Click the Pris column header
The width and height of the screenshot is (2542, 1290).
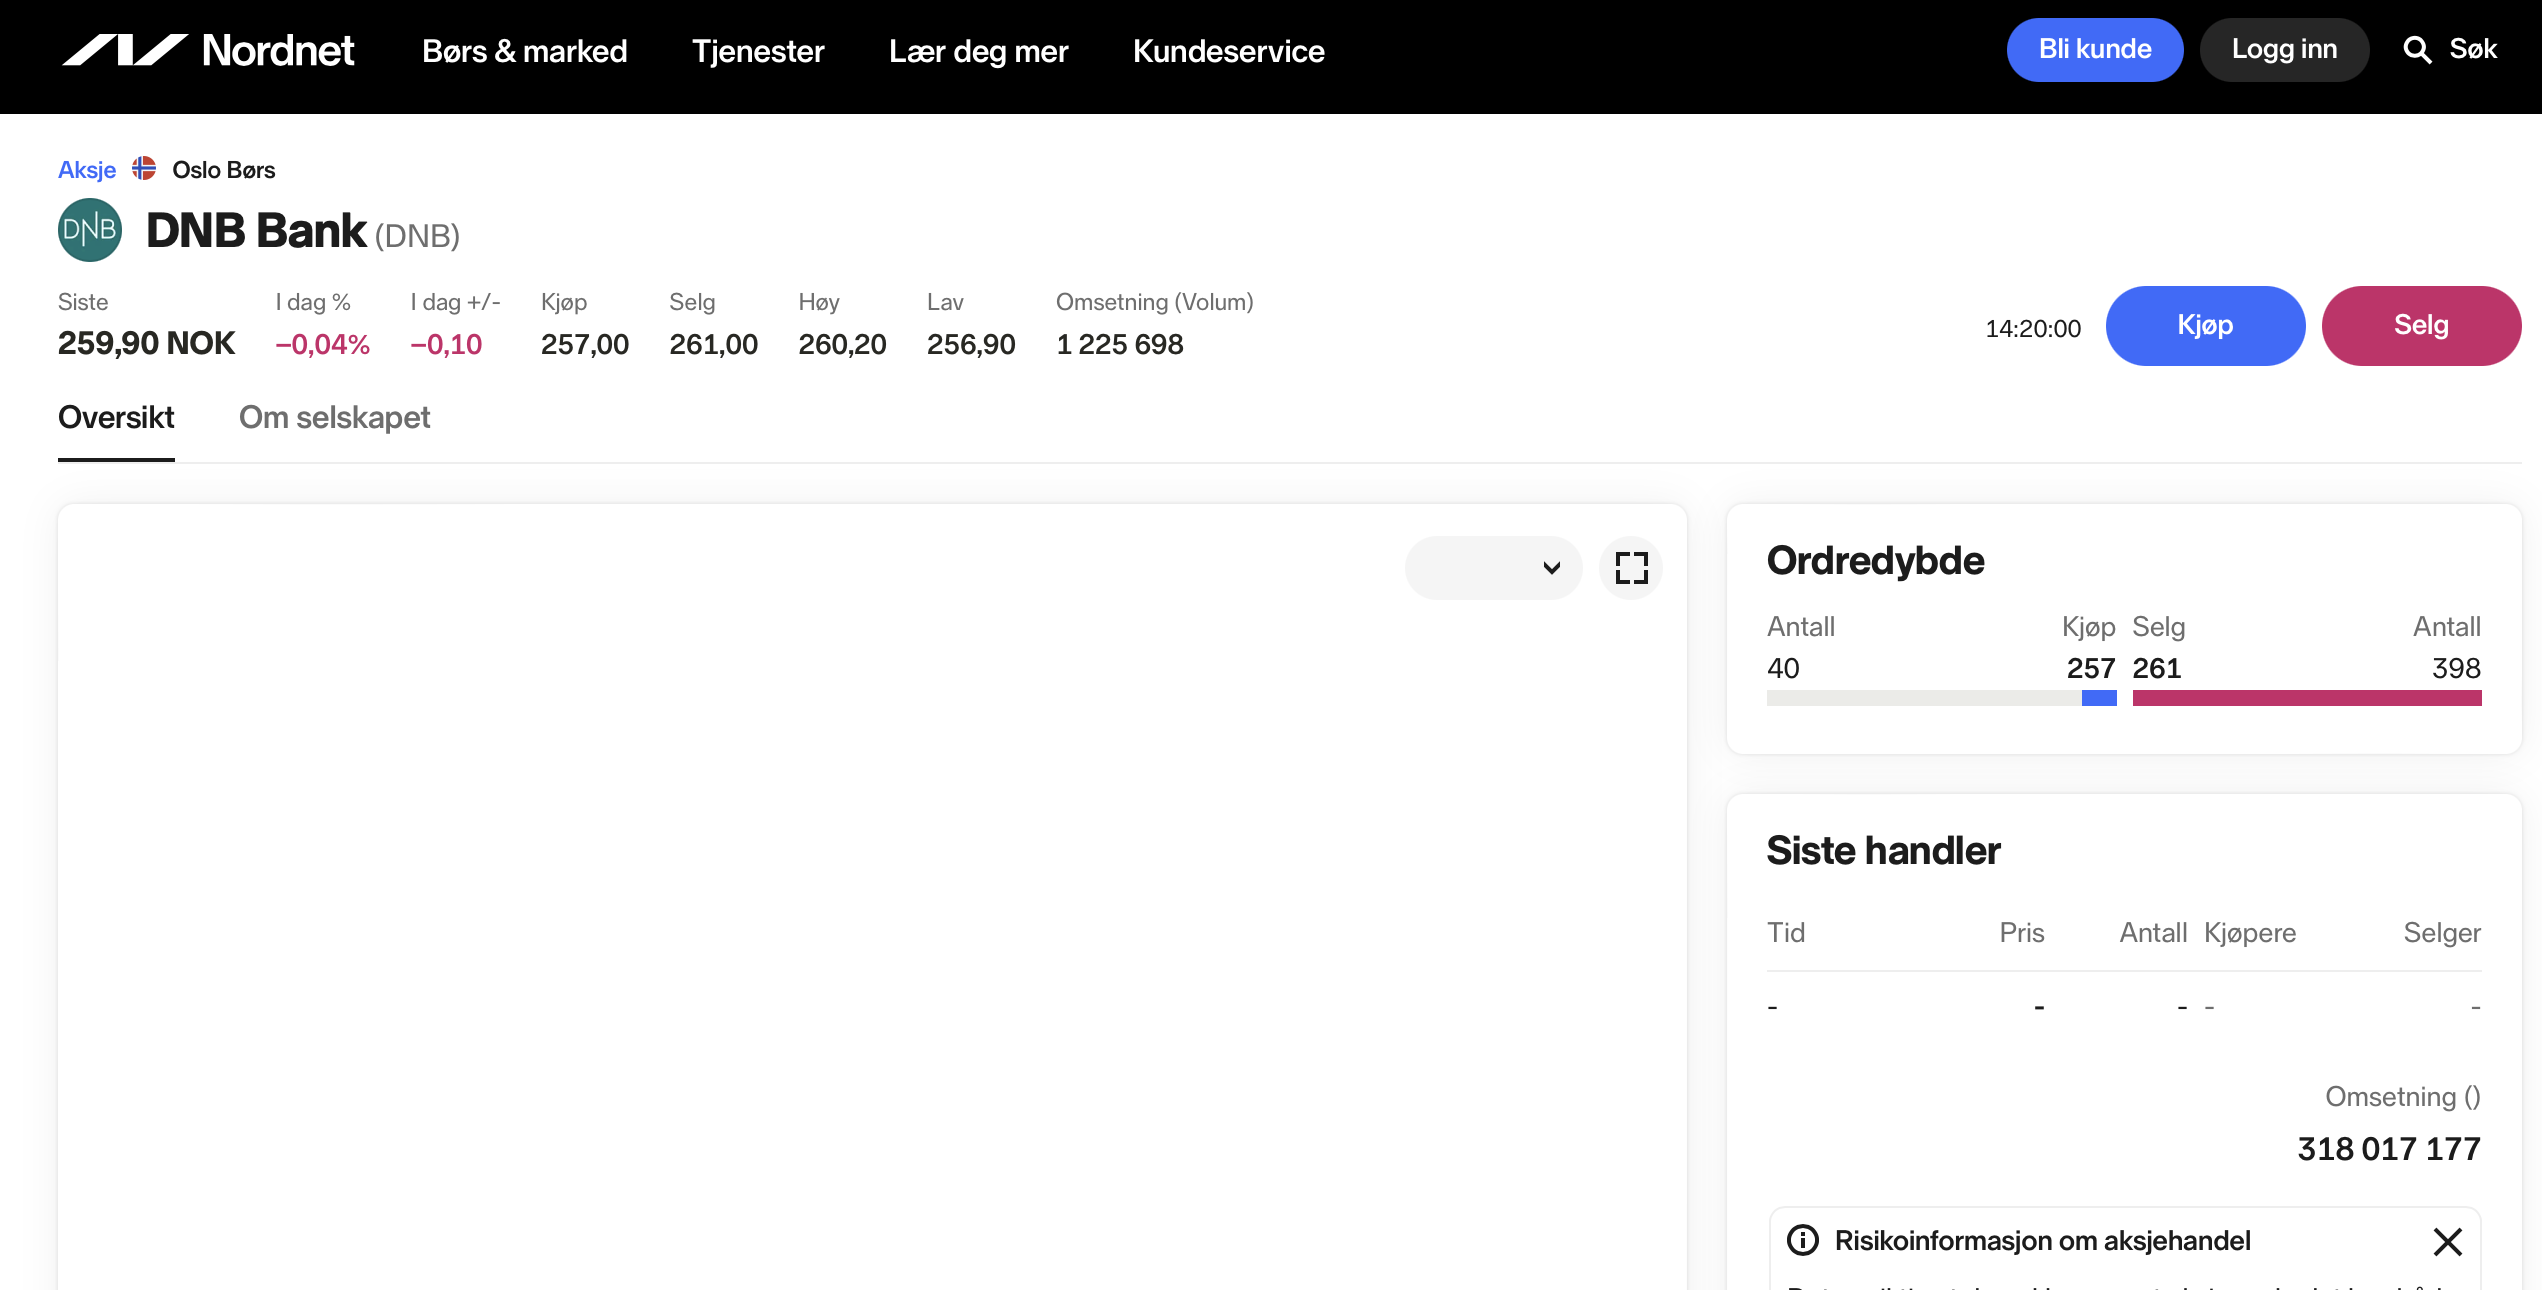point(2022,933)
